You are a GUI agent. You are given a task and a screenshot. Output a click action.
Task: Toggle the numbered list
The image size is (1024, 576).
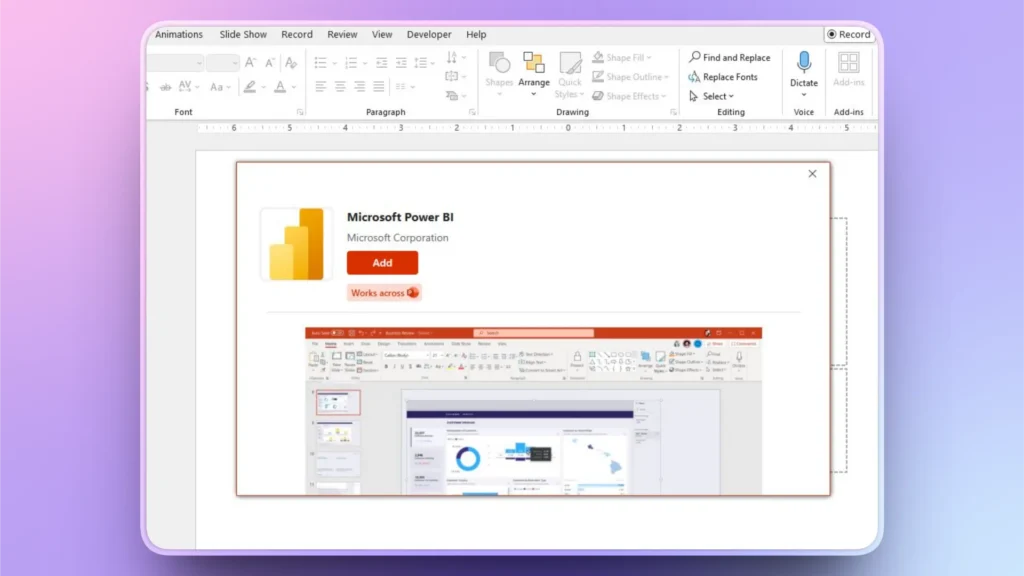pos(350,62)
